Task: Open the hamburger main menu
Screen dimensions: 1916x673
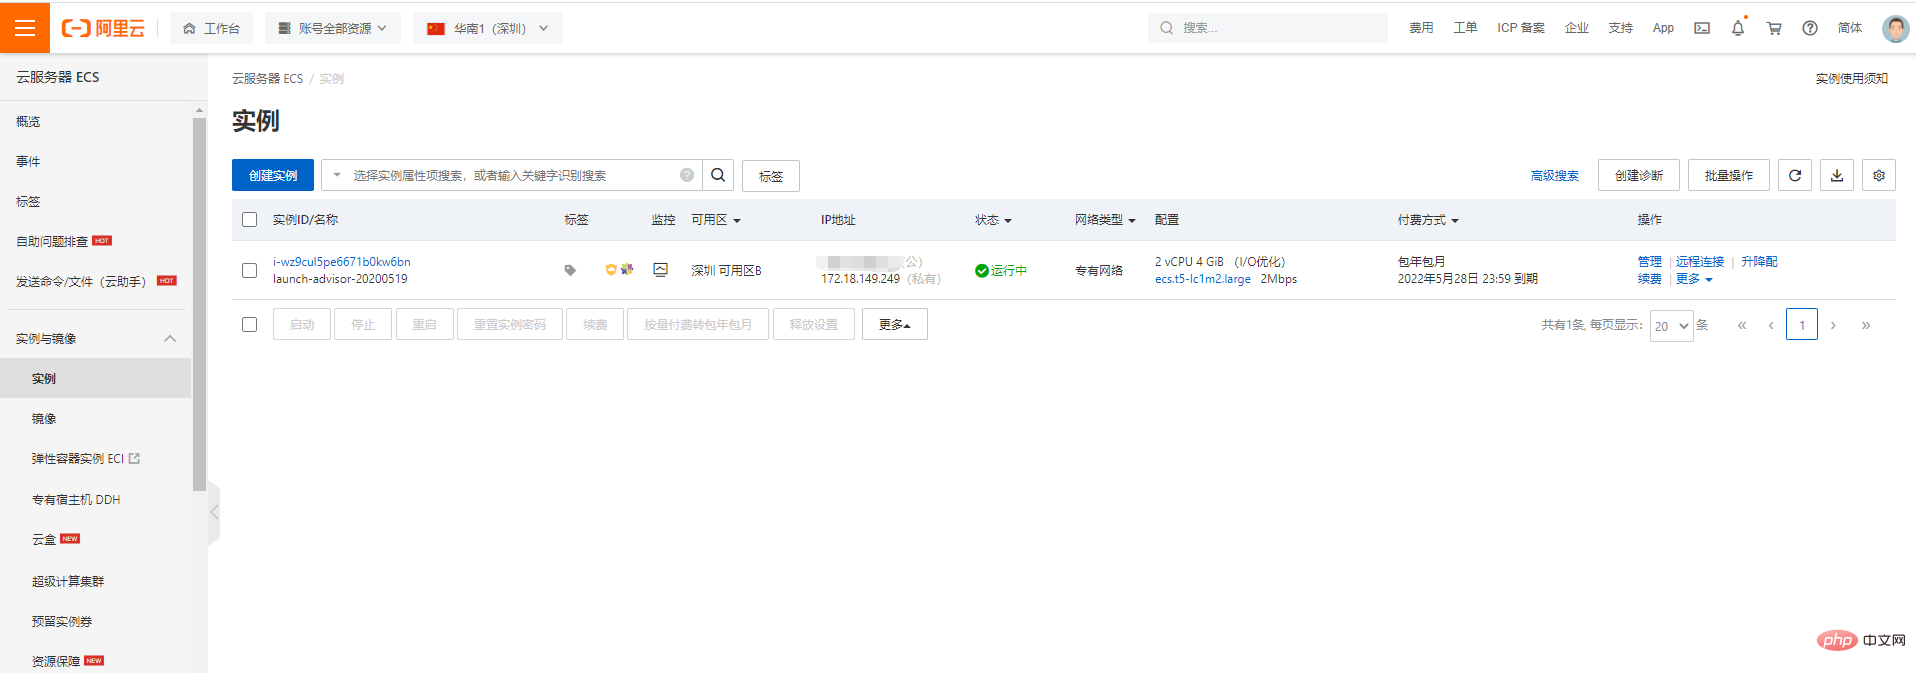Action: tap(25, 28)
